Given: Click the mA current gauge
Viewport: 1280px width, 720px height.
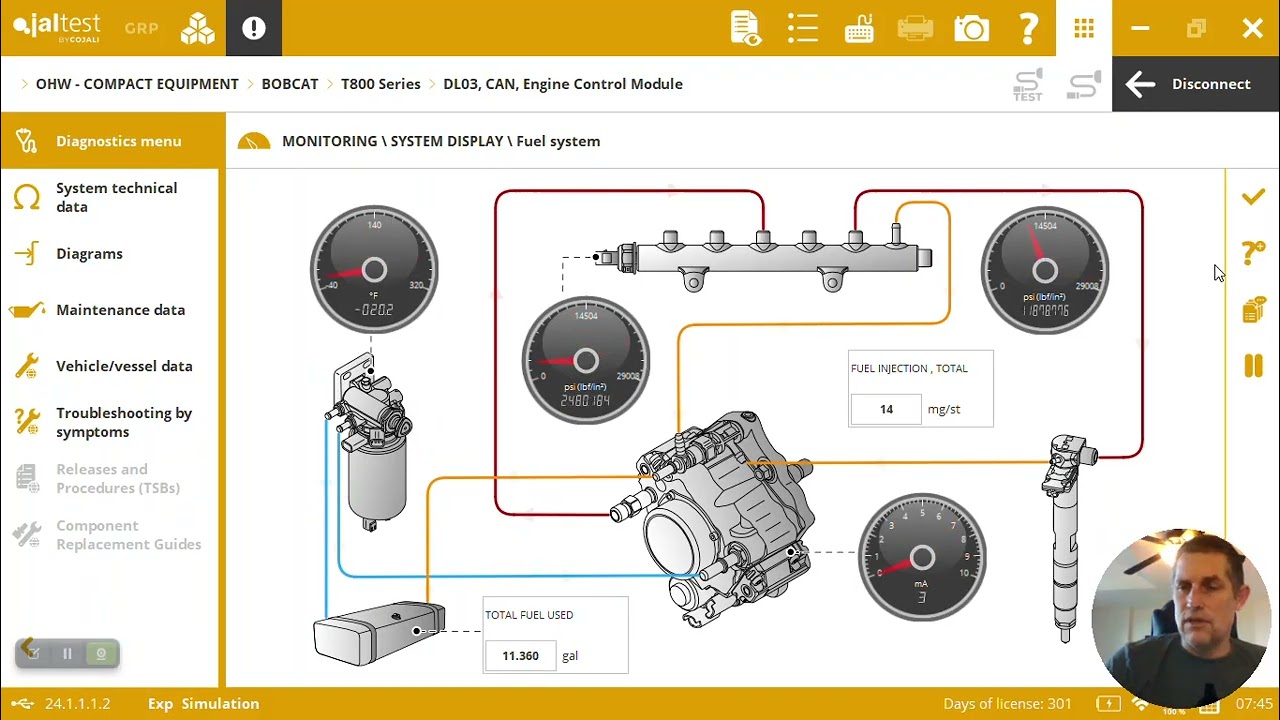Looking at the screenshot, I should coord(922,557).
